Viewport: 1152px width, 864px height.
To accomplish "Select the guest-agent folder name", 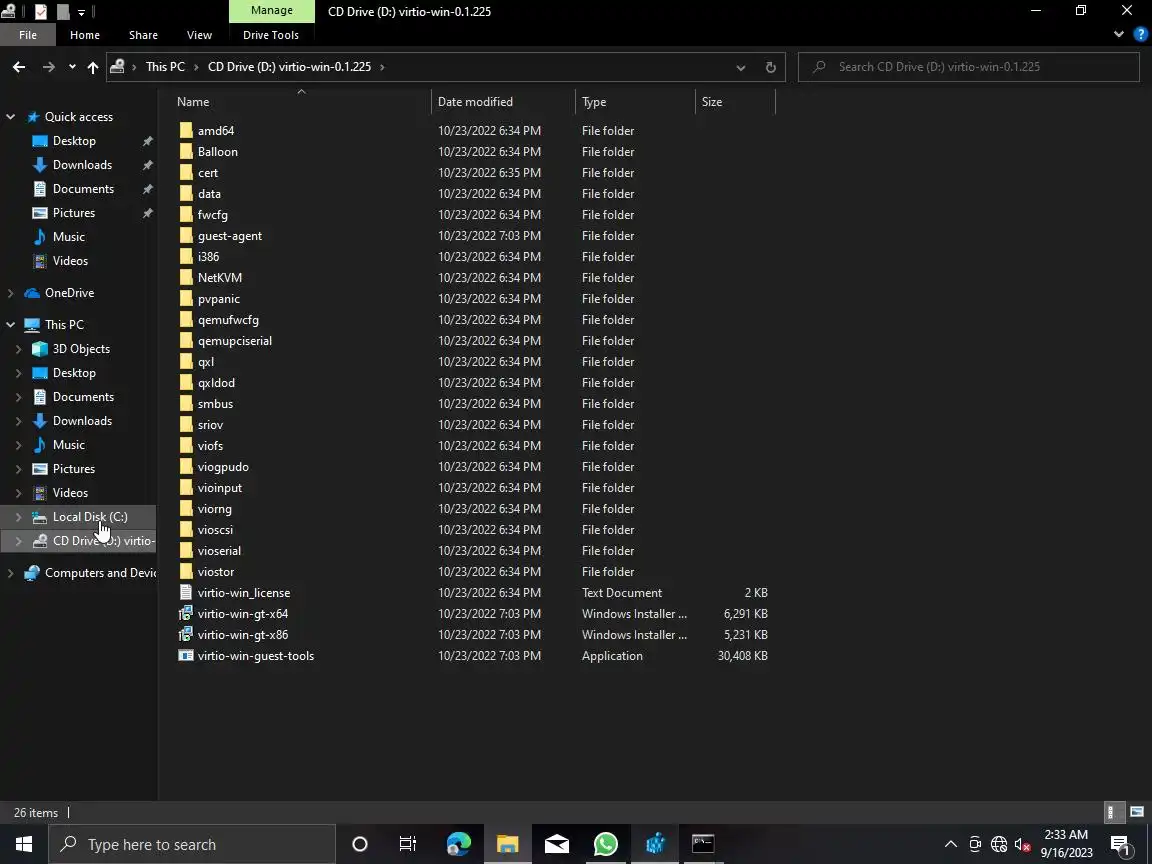I will pos(230,236).
